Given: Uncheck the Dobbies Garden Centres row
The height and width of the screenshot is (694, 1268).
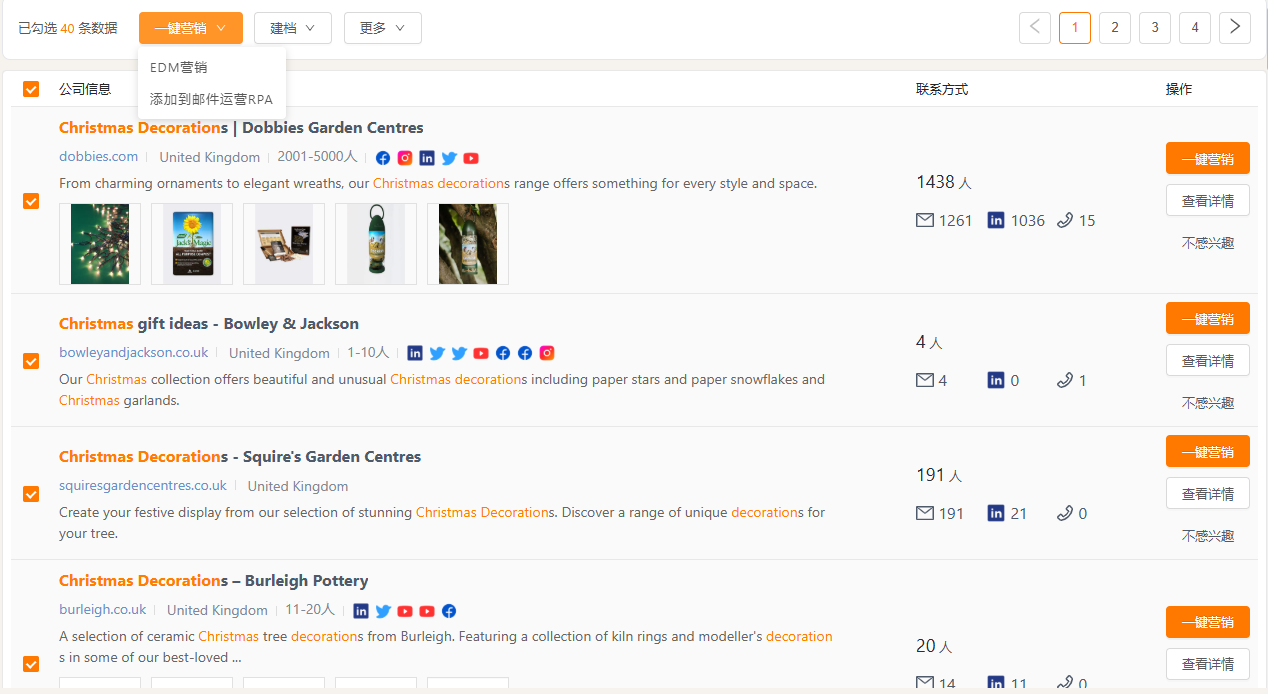Looking at the screenshot, I should [31, 201].
